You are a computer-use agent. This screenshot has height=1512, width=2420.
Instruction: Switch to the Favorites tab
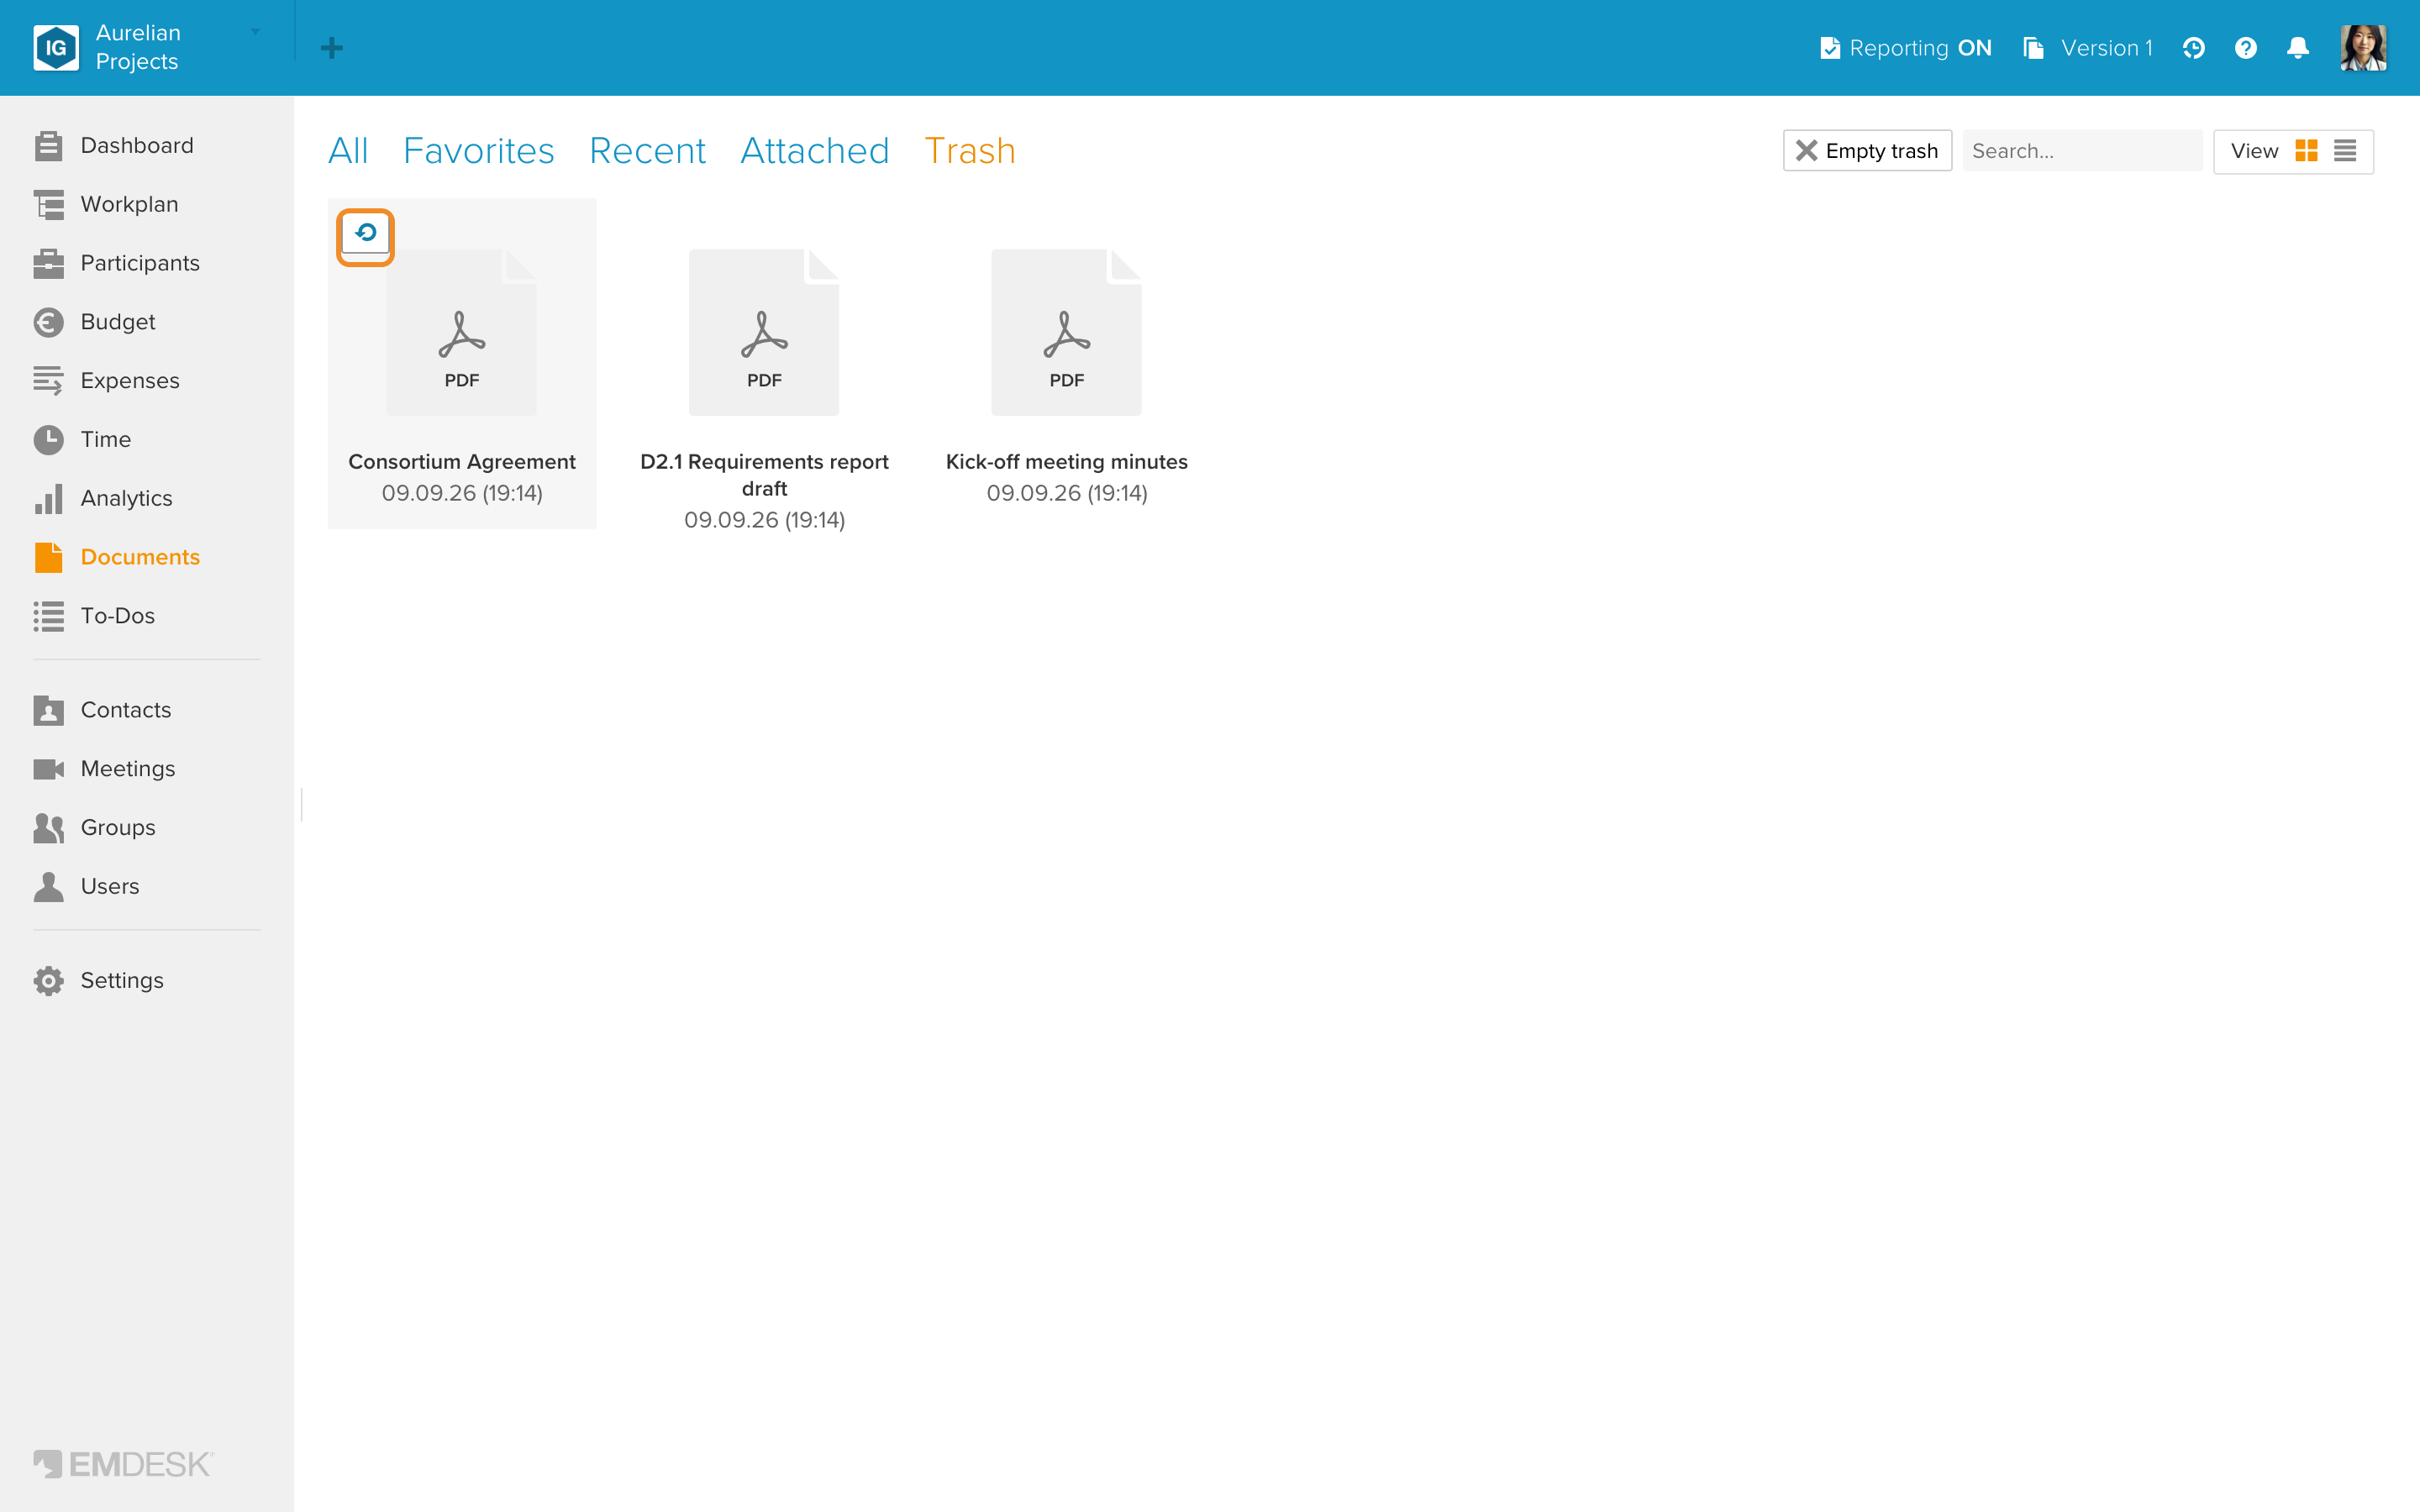pyautogui.click(x=478, y=151)
